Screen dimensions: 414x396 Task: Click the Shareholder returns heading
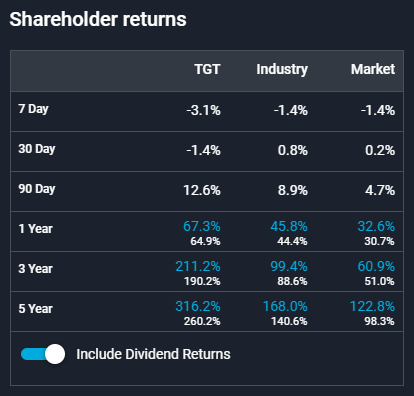pyautogui.click(x=98, y=19)
